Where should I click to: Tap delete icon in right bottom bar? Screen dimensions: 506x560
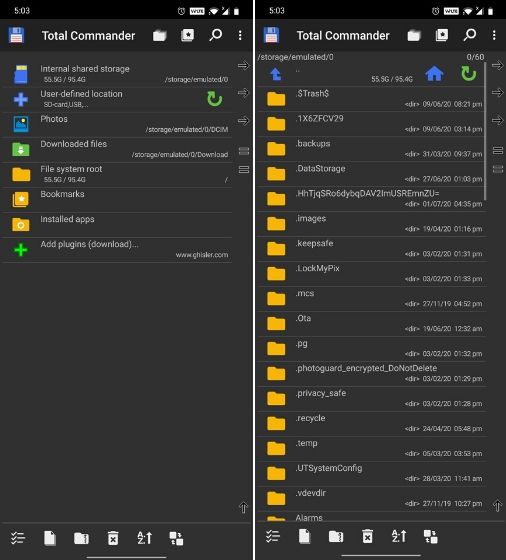367,536
